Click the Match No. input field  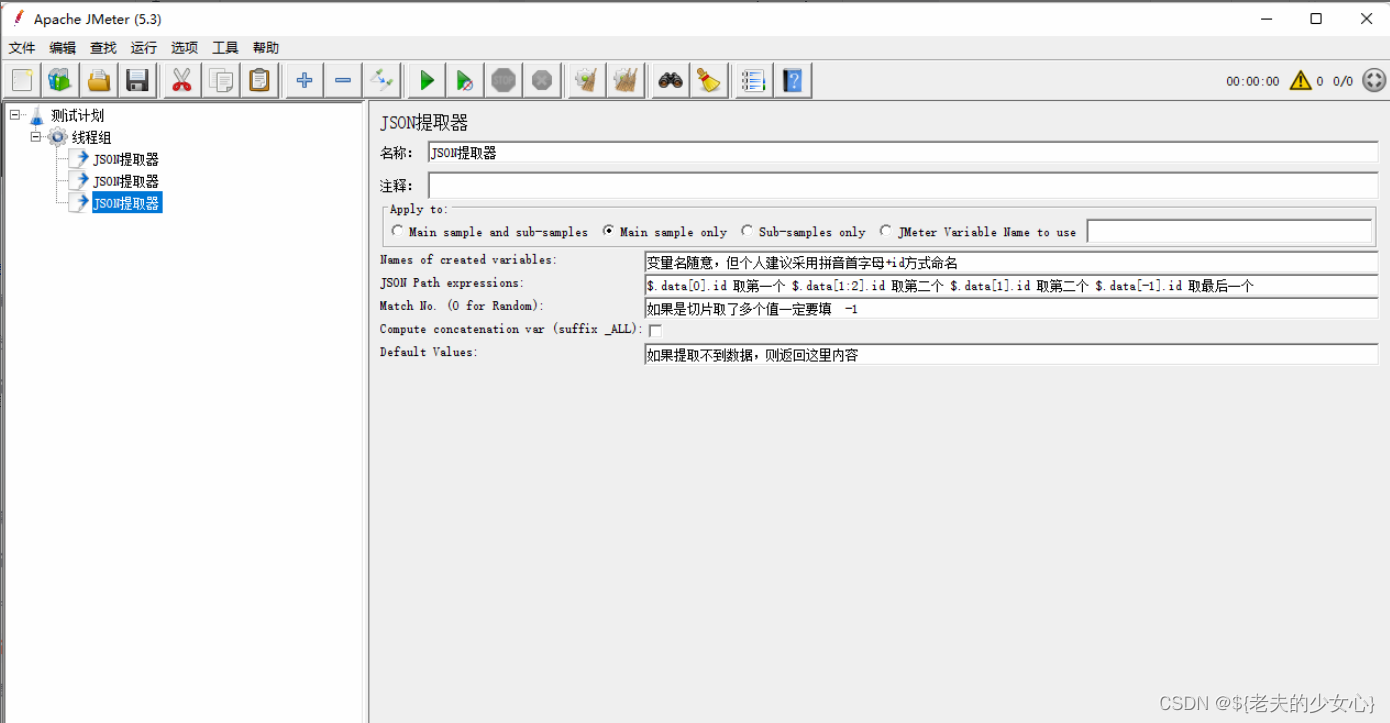[1011, 308]
